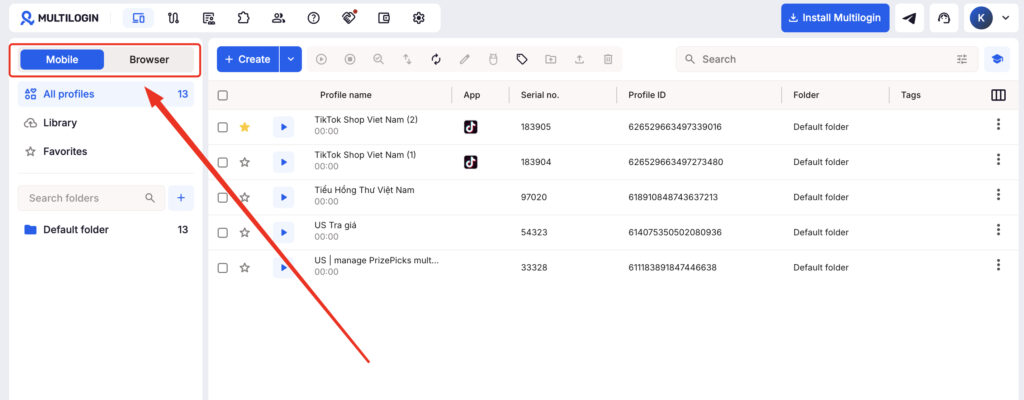
Task: Open the settings gear icon
Action: coord(419,18)
